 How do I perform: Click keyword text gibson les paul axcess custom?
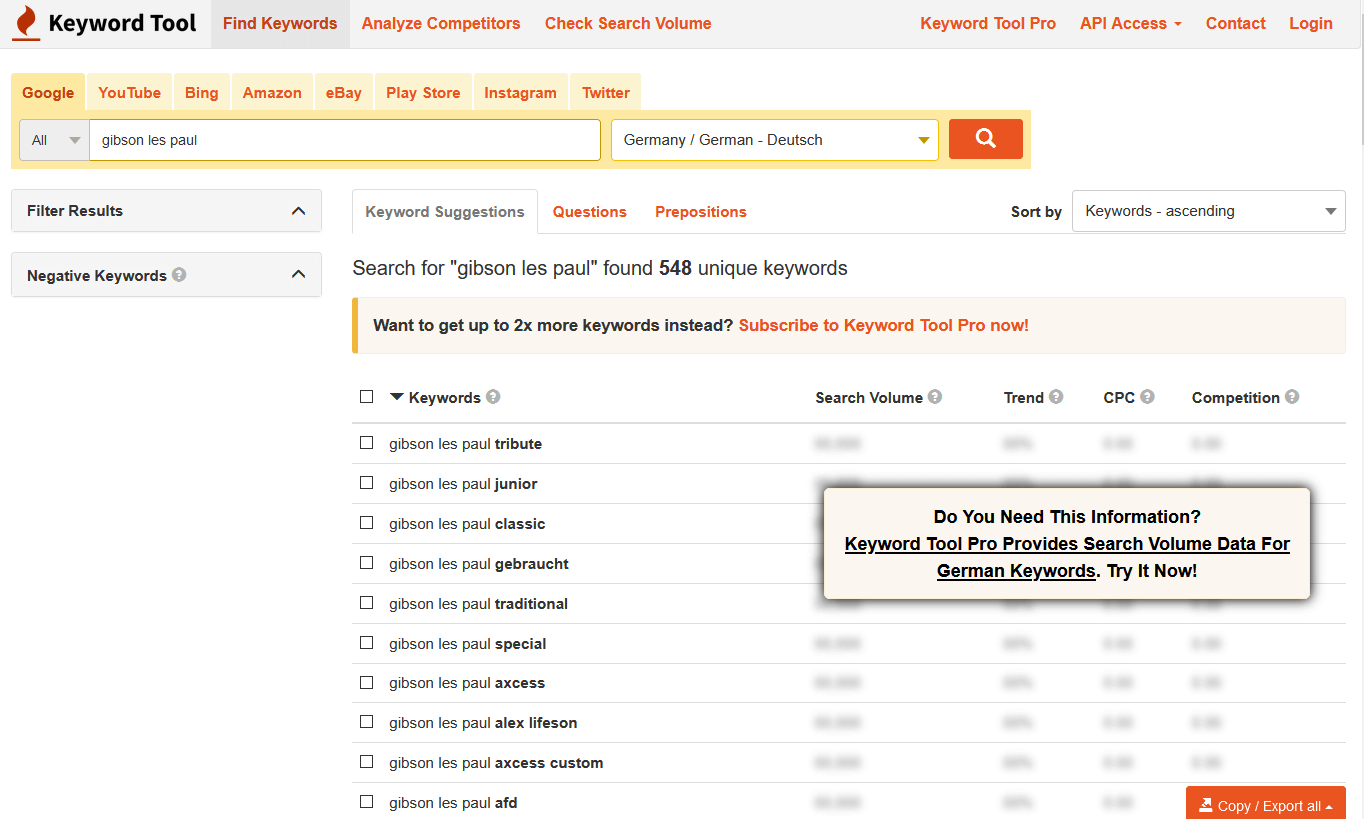coord(496,762)
